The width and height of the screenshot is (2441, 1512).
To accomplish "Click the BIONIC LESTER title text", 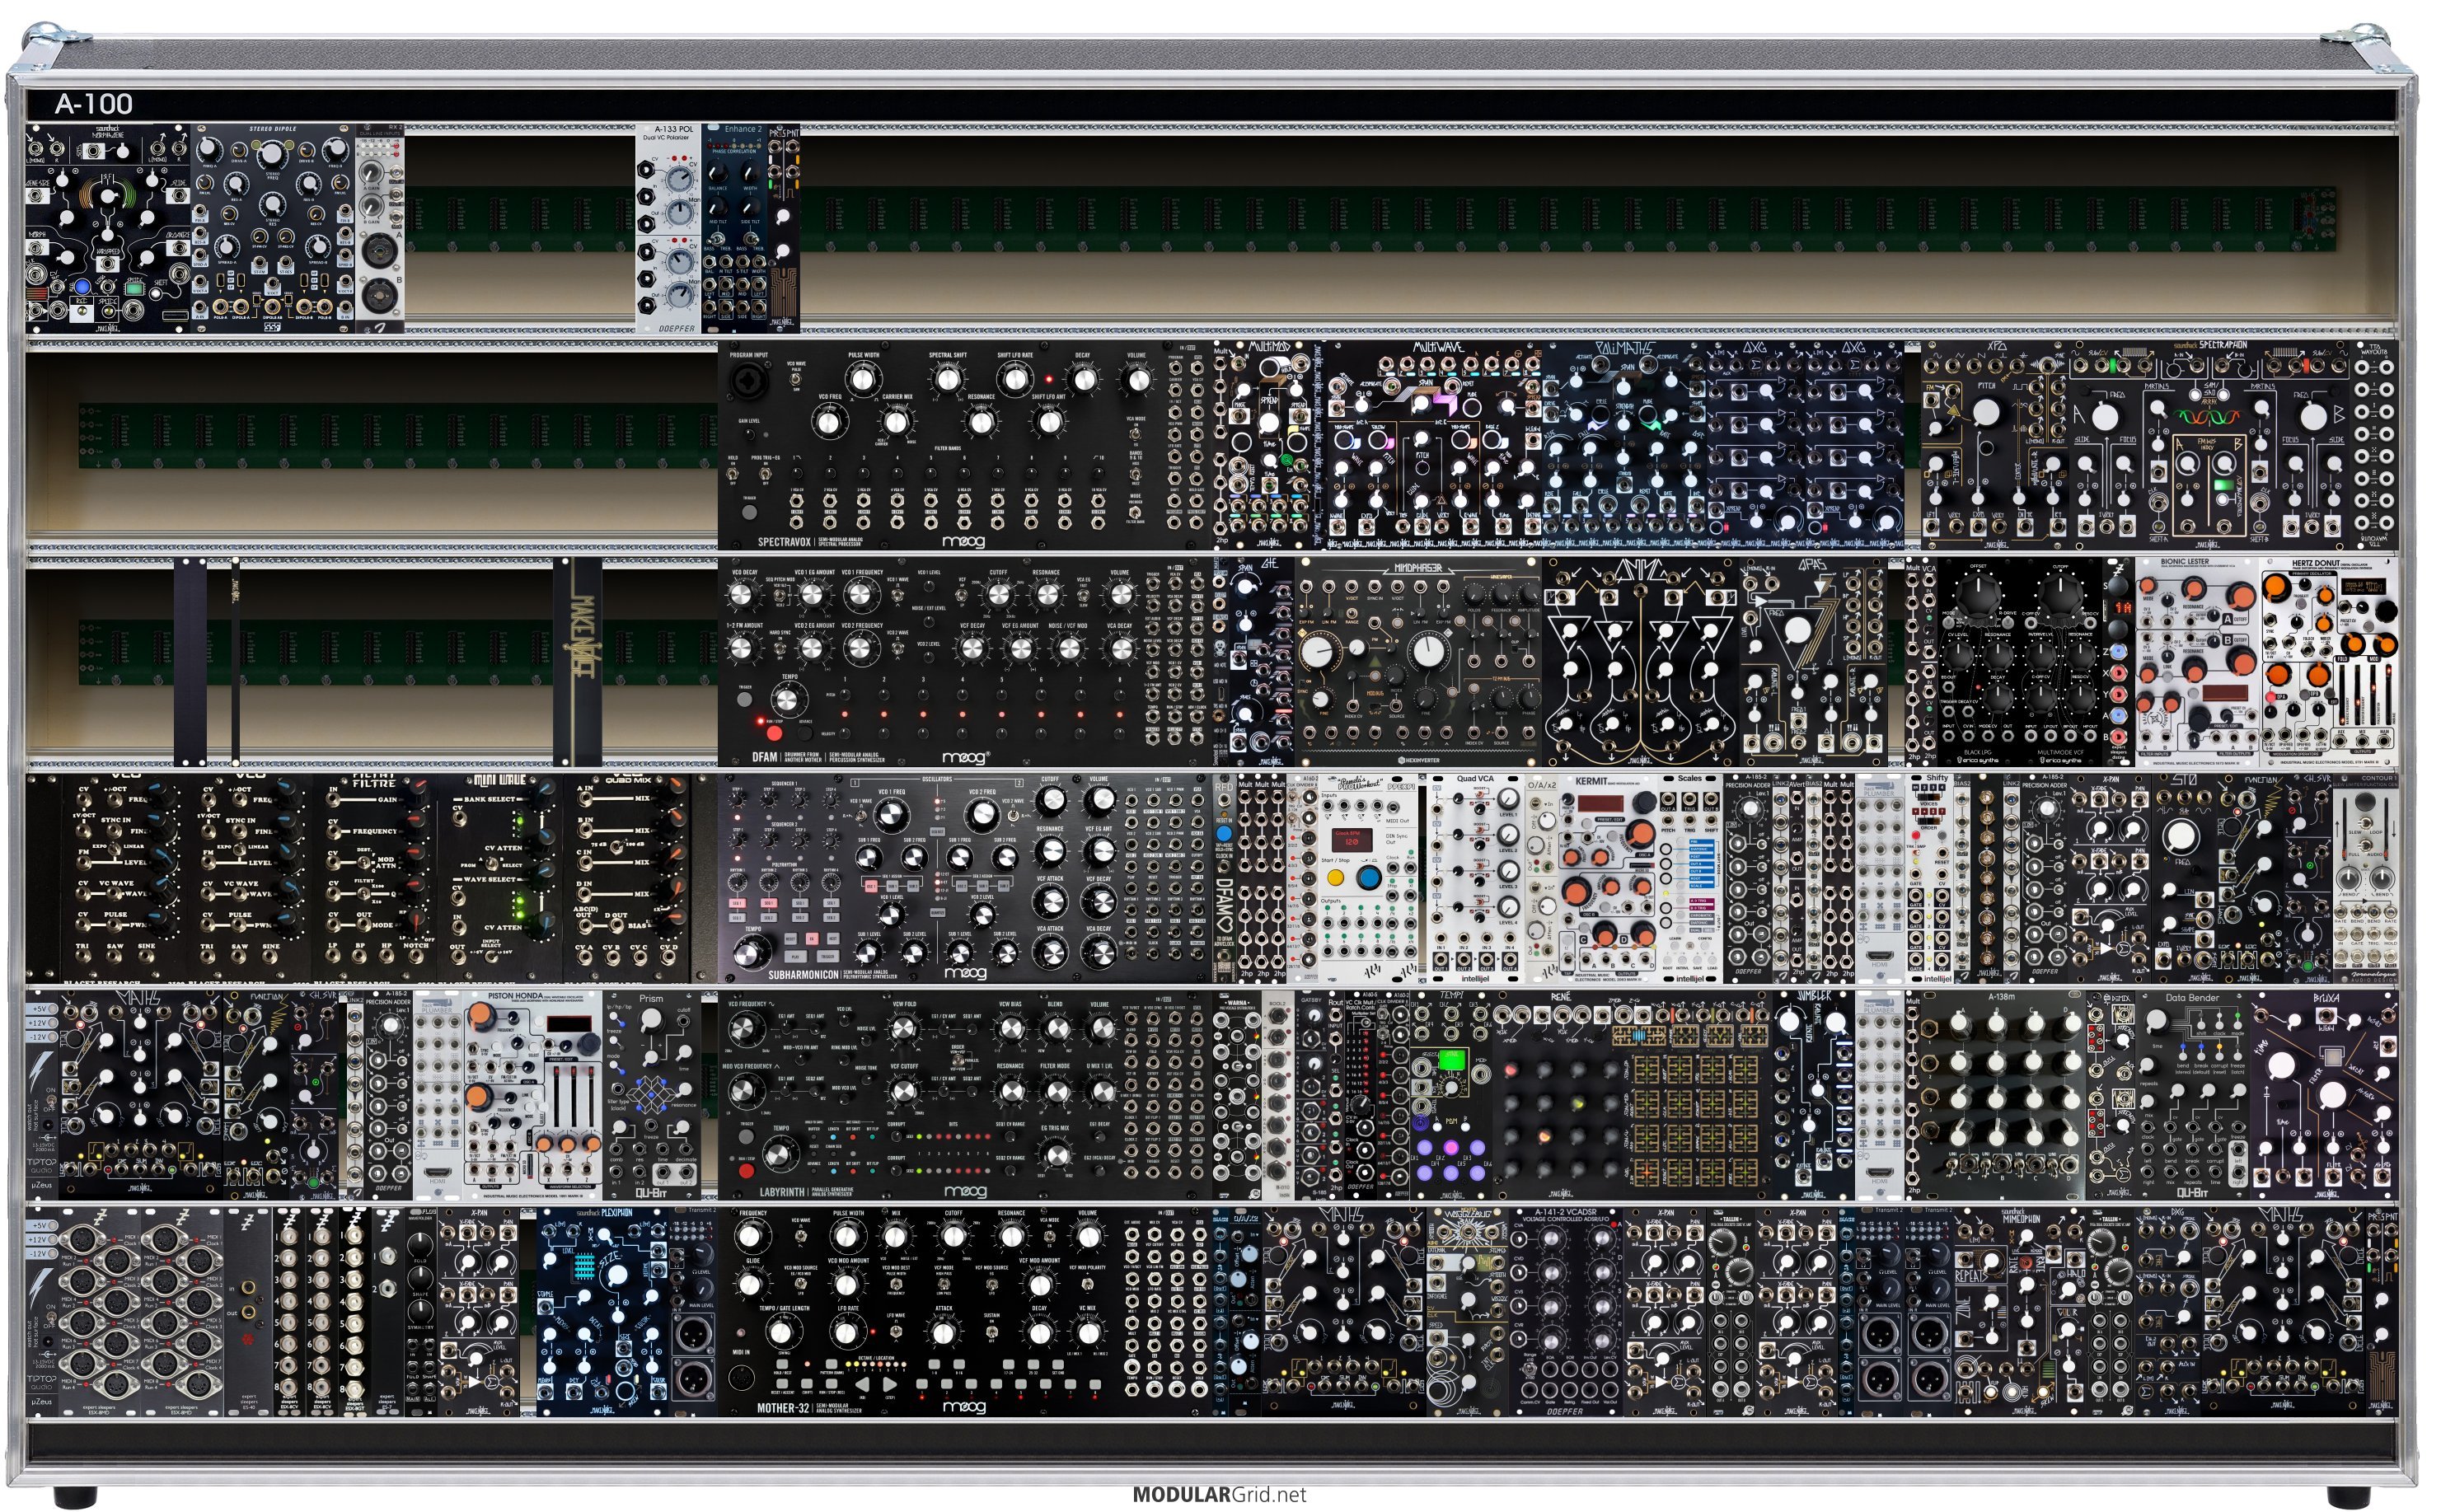I will (2184, 562).
